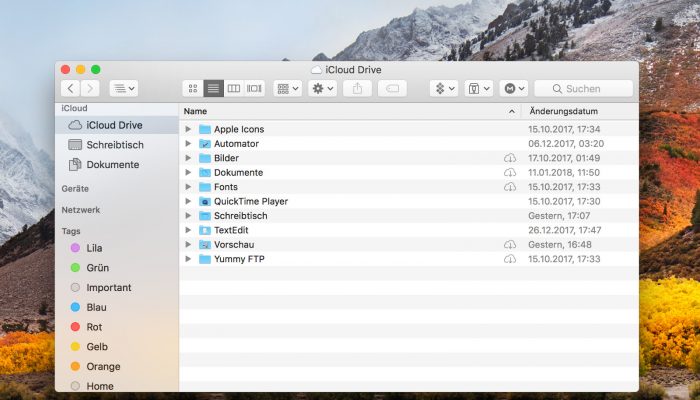Click the Fonts folder icon
700x400 pixels.
pyautogui.click(x=205, y=187)
